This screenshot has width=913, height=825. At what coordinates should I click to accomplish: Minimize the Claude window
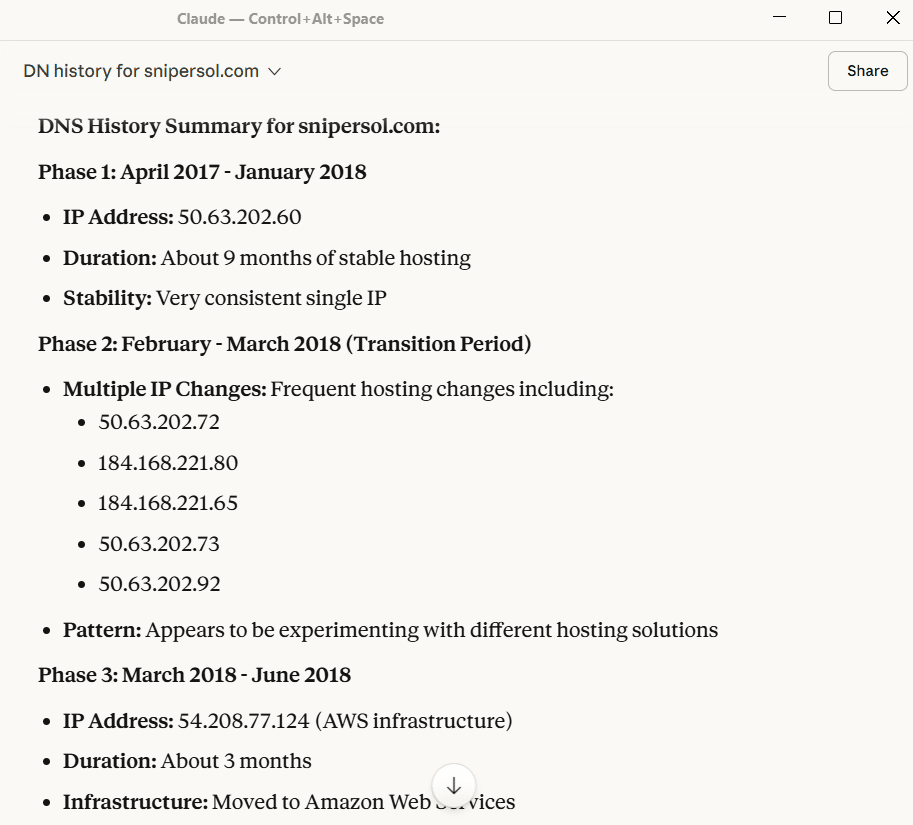(779, 17)
